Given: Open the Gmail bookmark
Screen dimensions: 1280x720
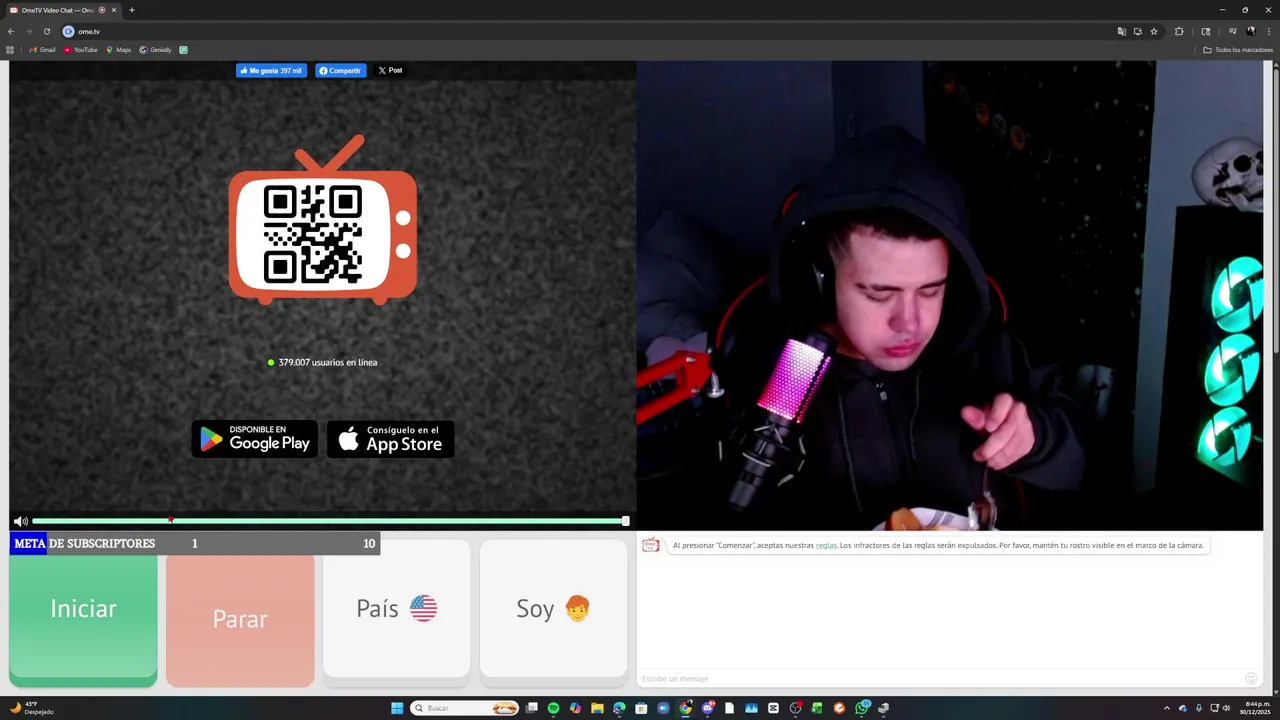Looking at the screenshot, I should coord(42,50).
